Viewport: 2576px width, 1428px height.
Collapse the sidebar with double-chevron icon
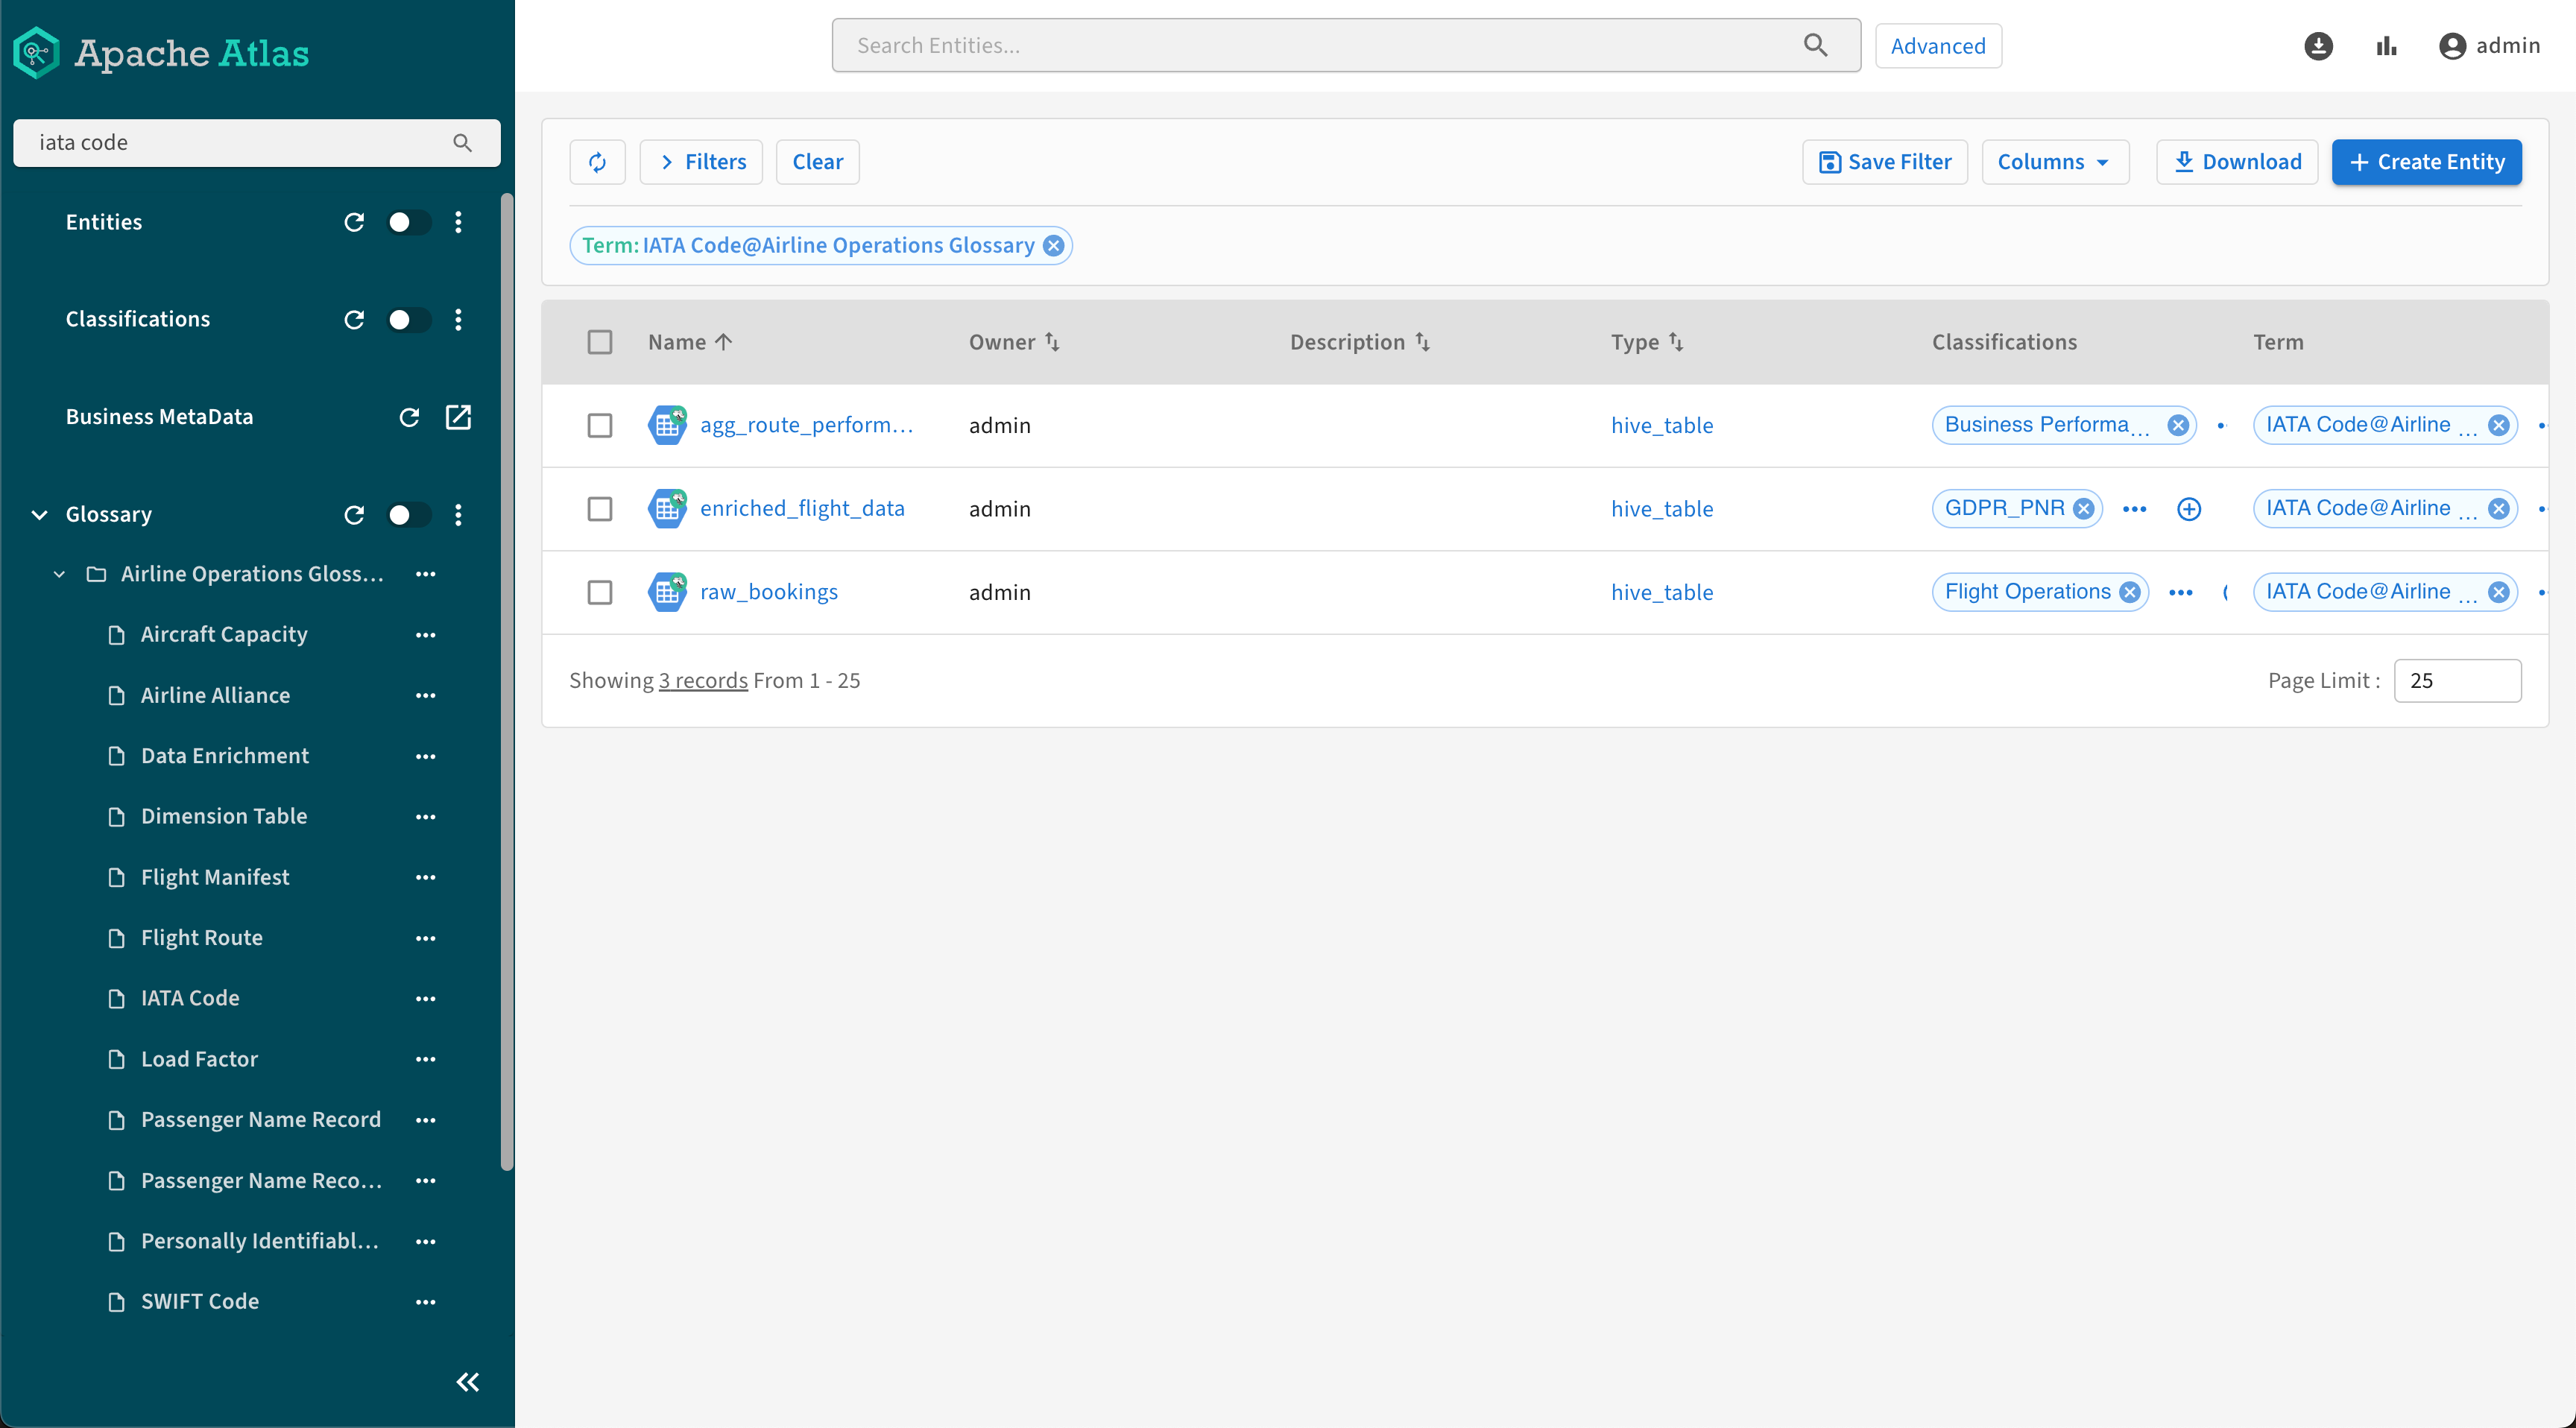tap(467, 1382)
